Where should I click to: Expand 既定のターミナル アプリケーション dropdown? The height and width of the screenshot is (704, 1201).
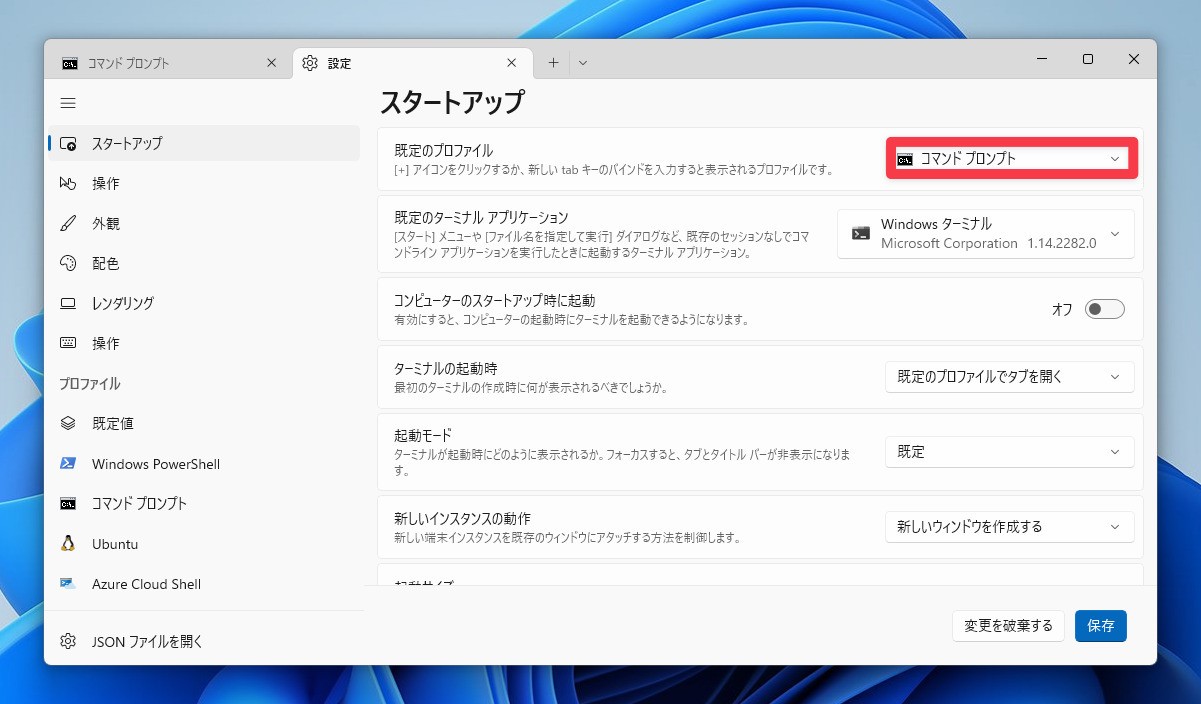[x=985, y=234]
